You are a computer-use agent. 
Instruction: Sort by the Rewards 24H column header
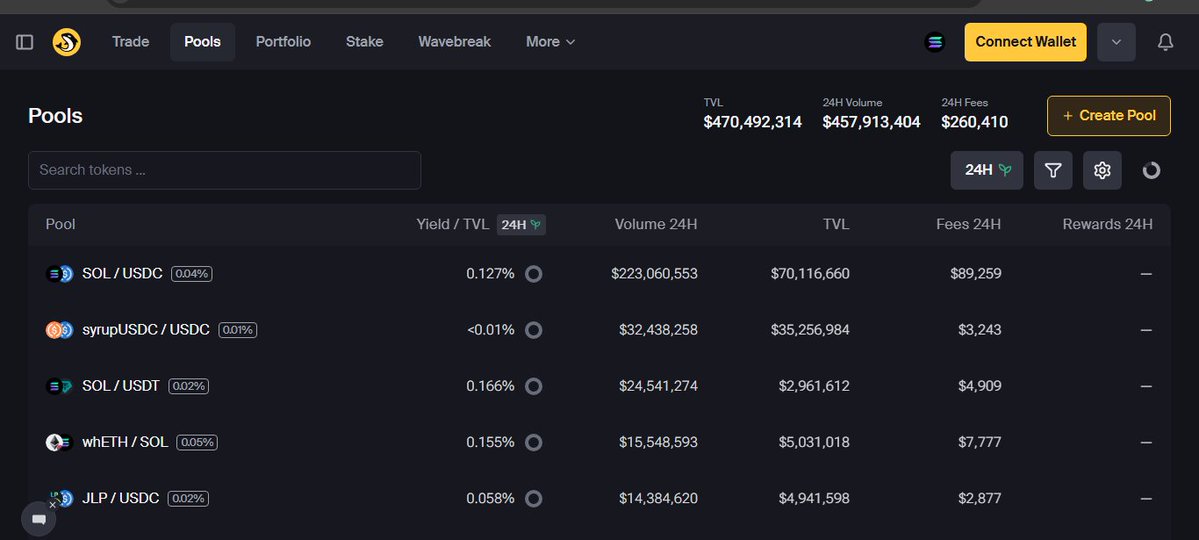pos(1107,225)
